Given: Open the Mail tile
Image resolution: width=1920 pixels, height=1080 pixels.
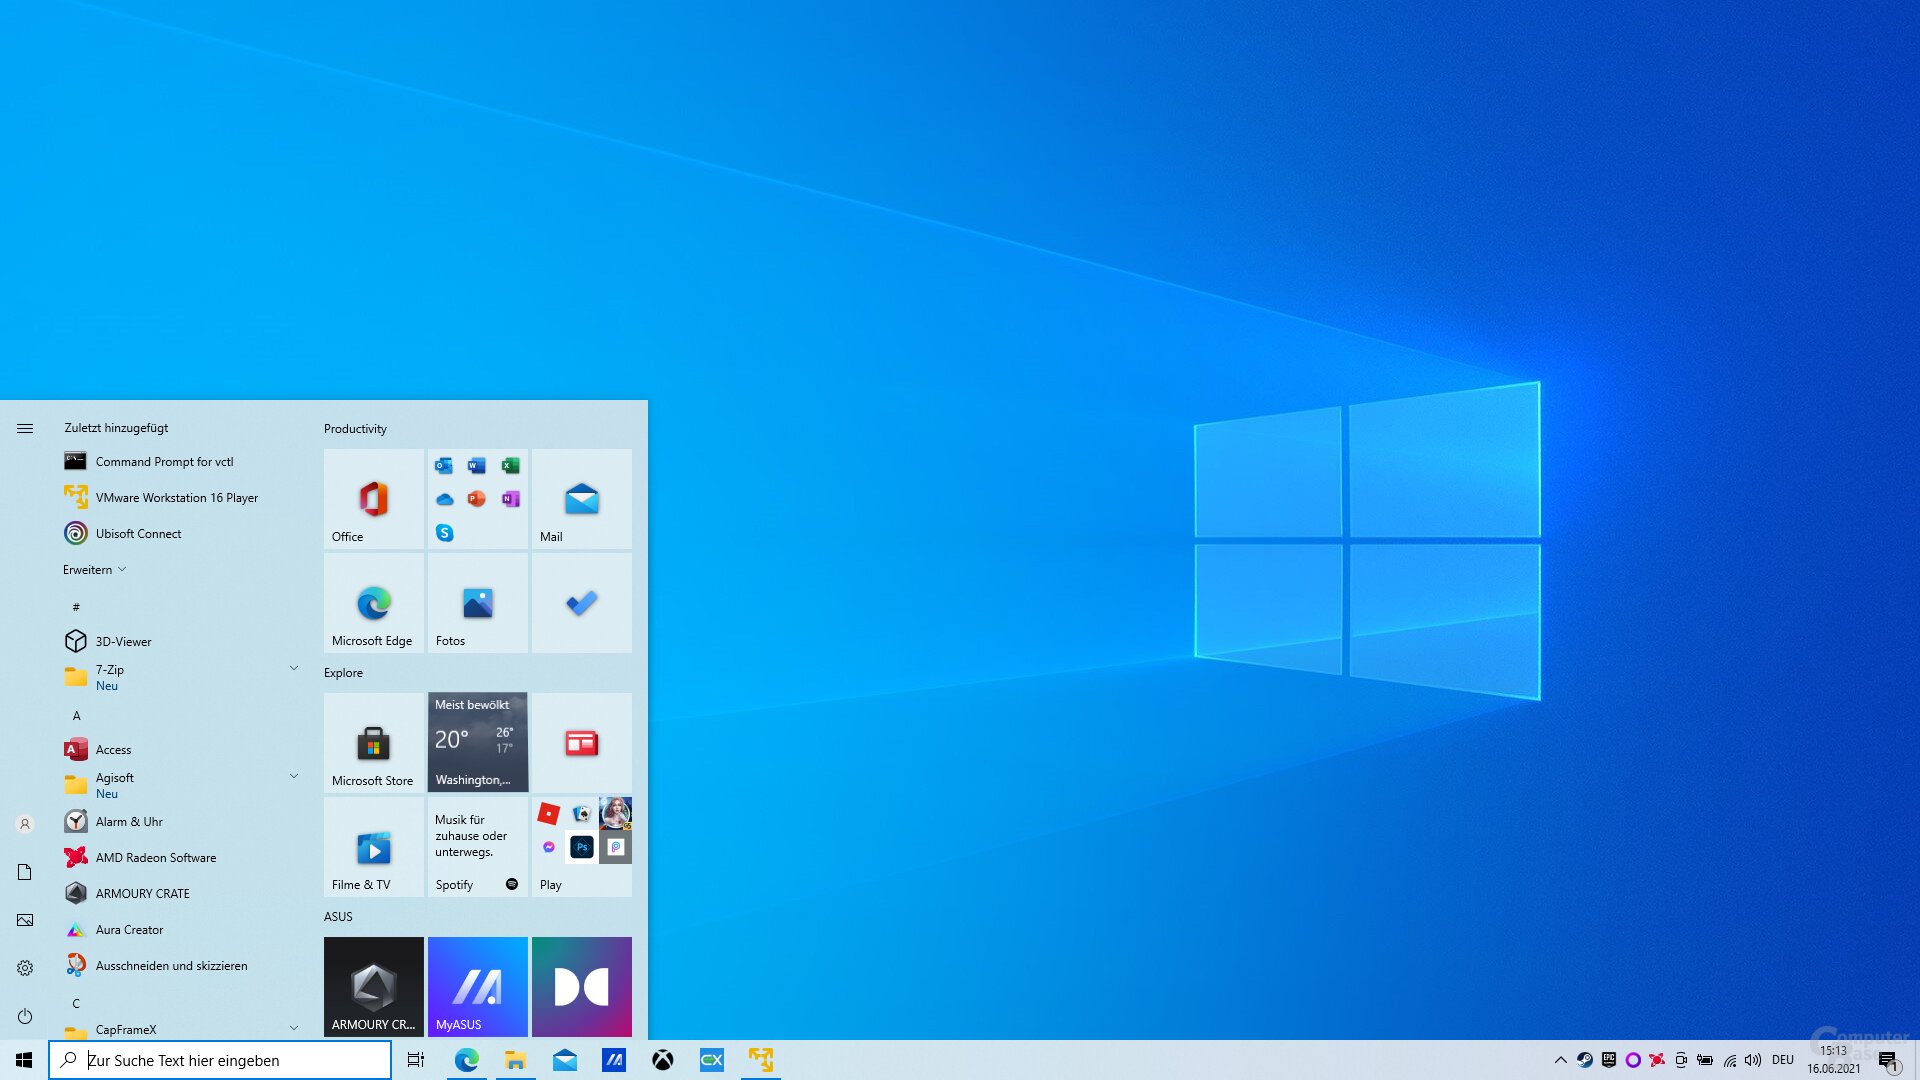Looking at the screenshot, I should (x=582, y=499).
